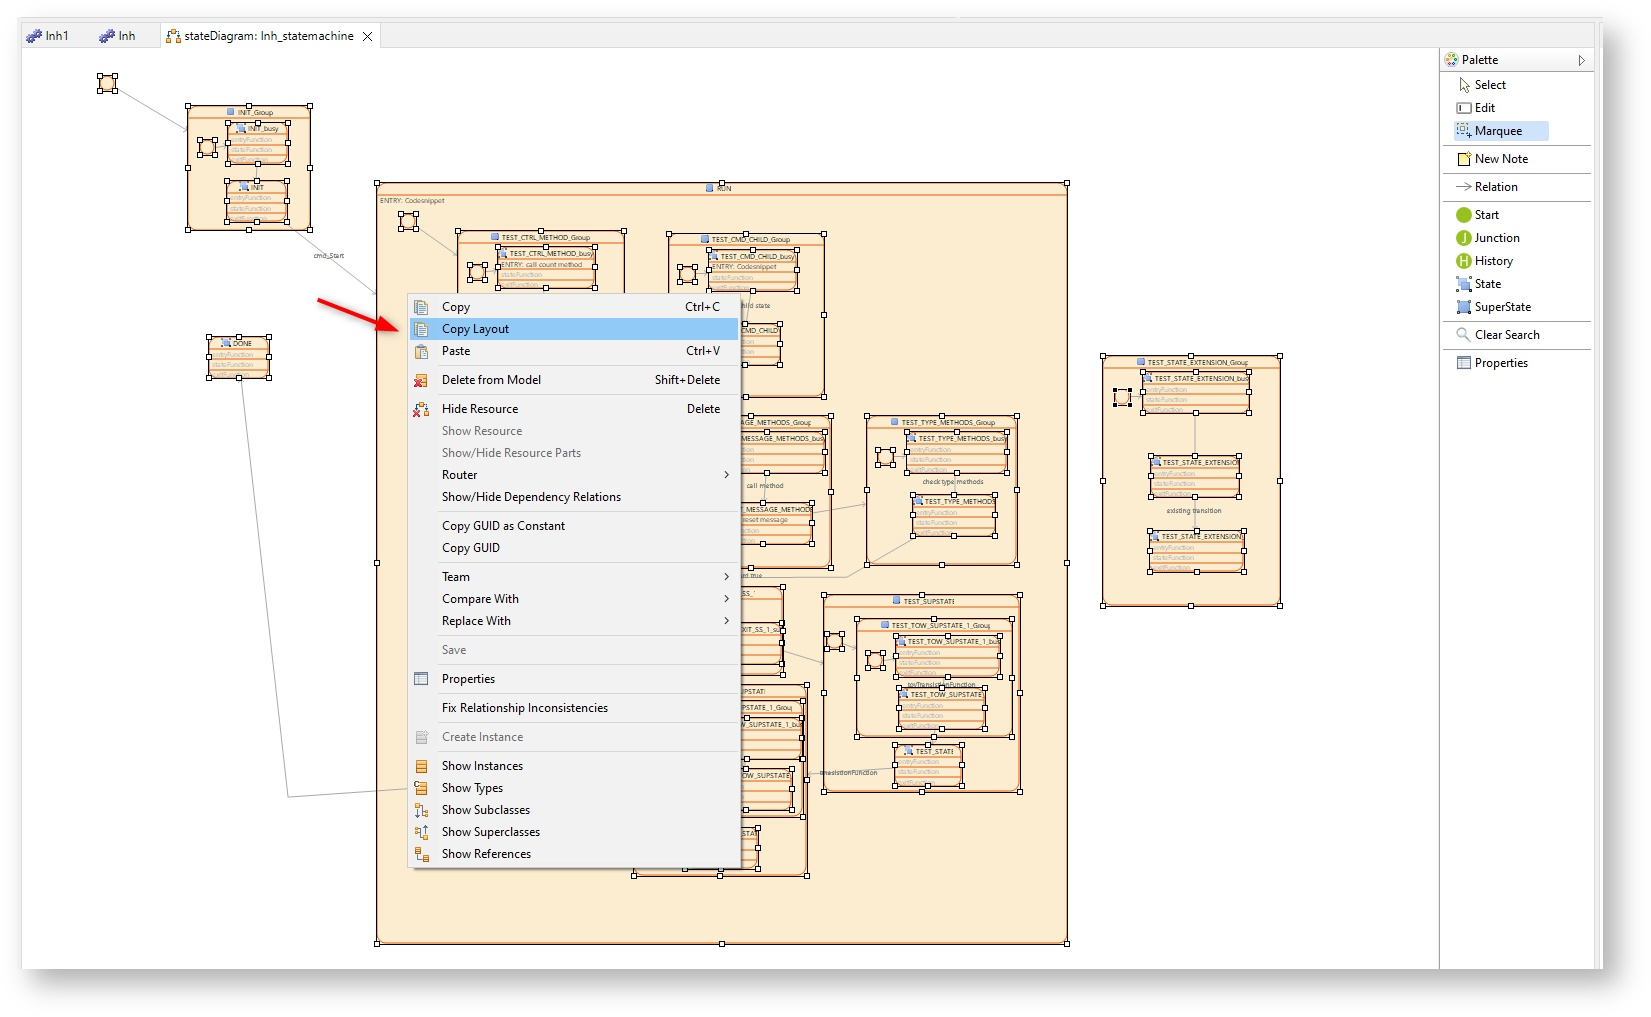
Task: Click the State tool in palette
Action: pos(1487,284)
